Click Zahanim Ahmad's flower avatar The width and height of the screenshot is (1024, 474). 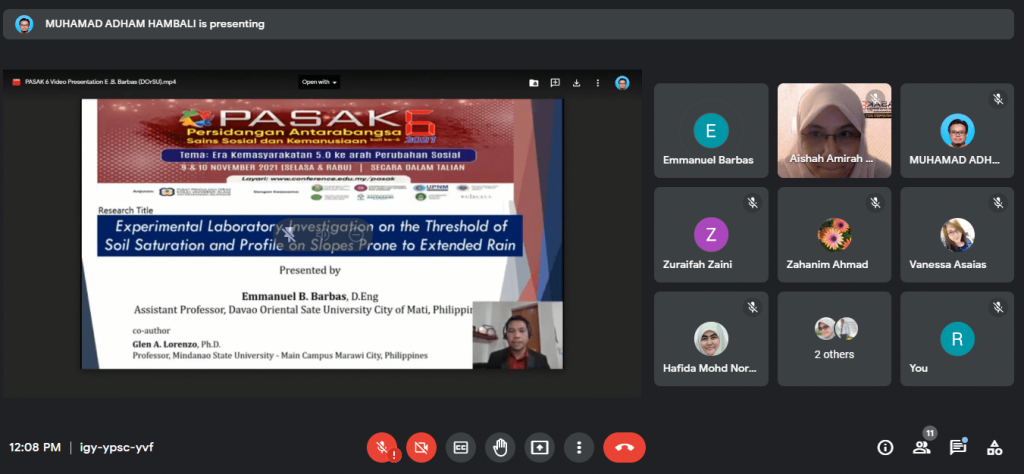point(834,234)
